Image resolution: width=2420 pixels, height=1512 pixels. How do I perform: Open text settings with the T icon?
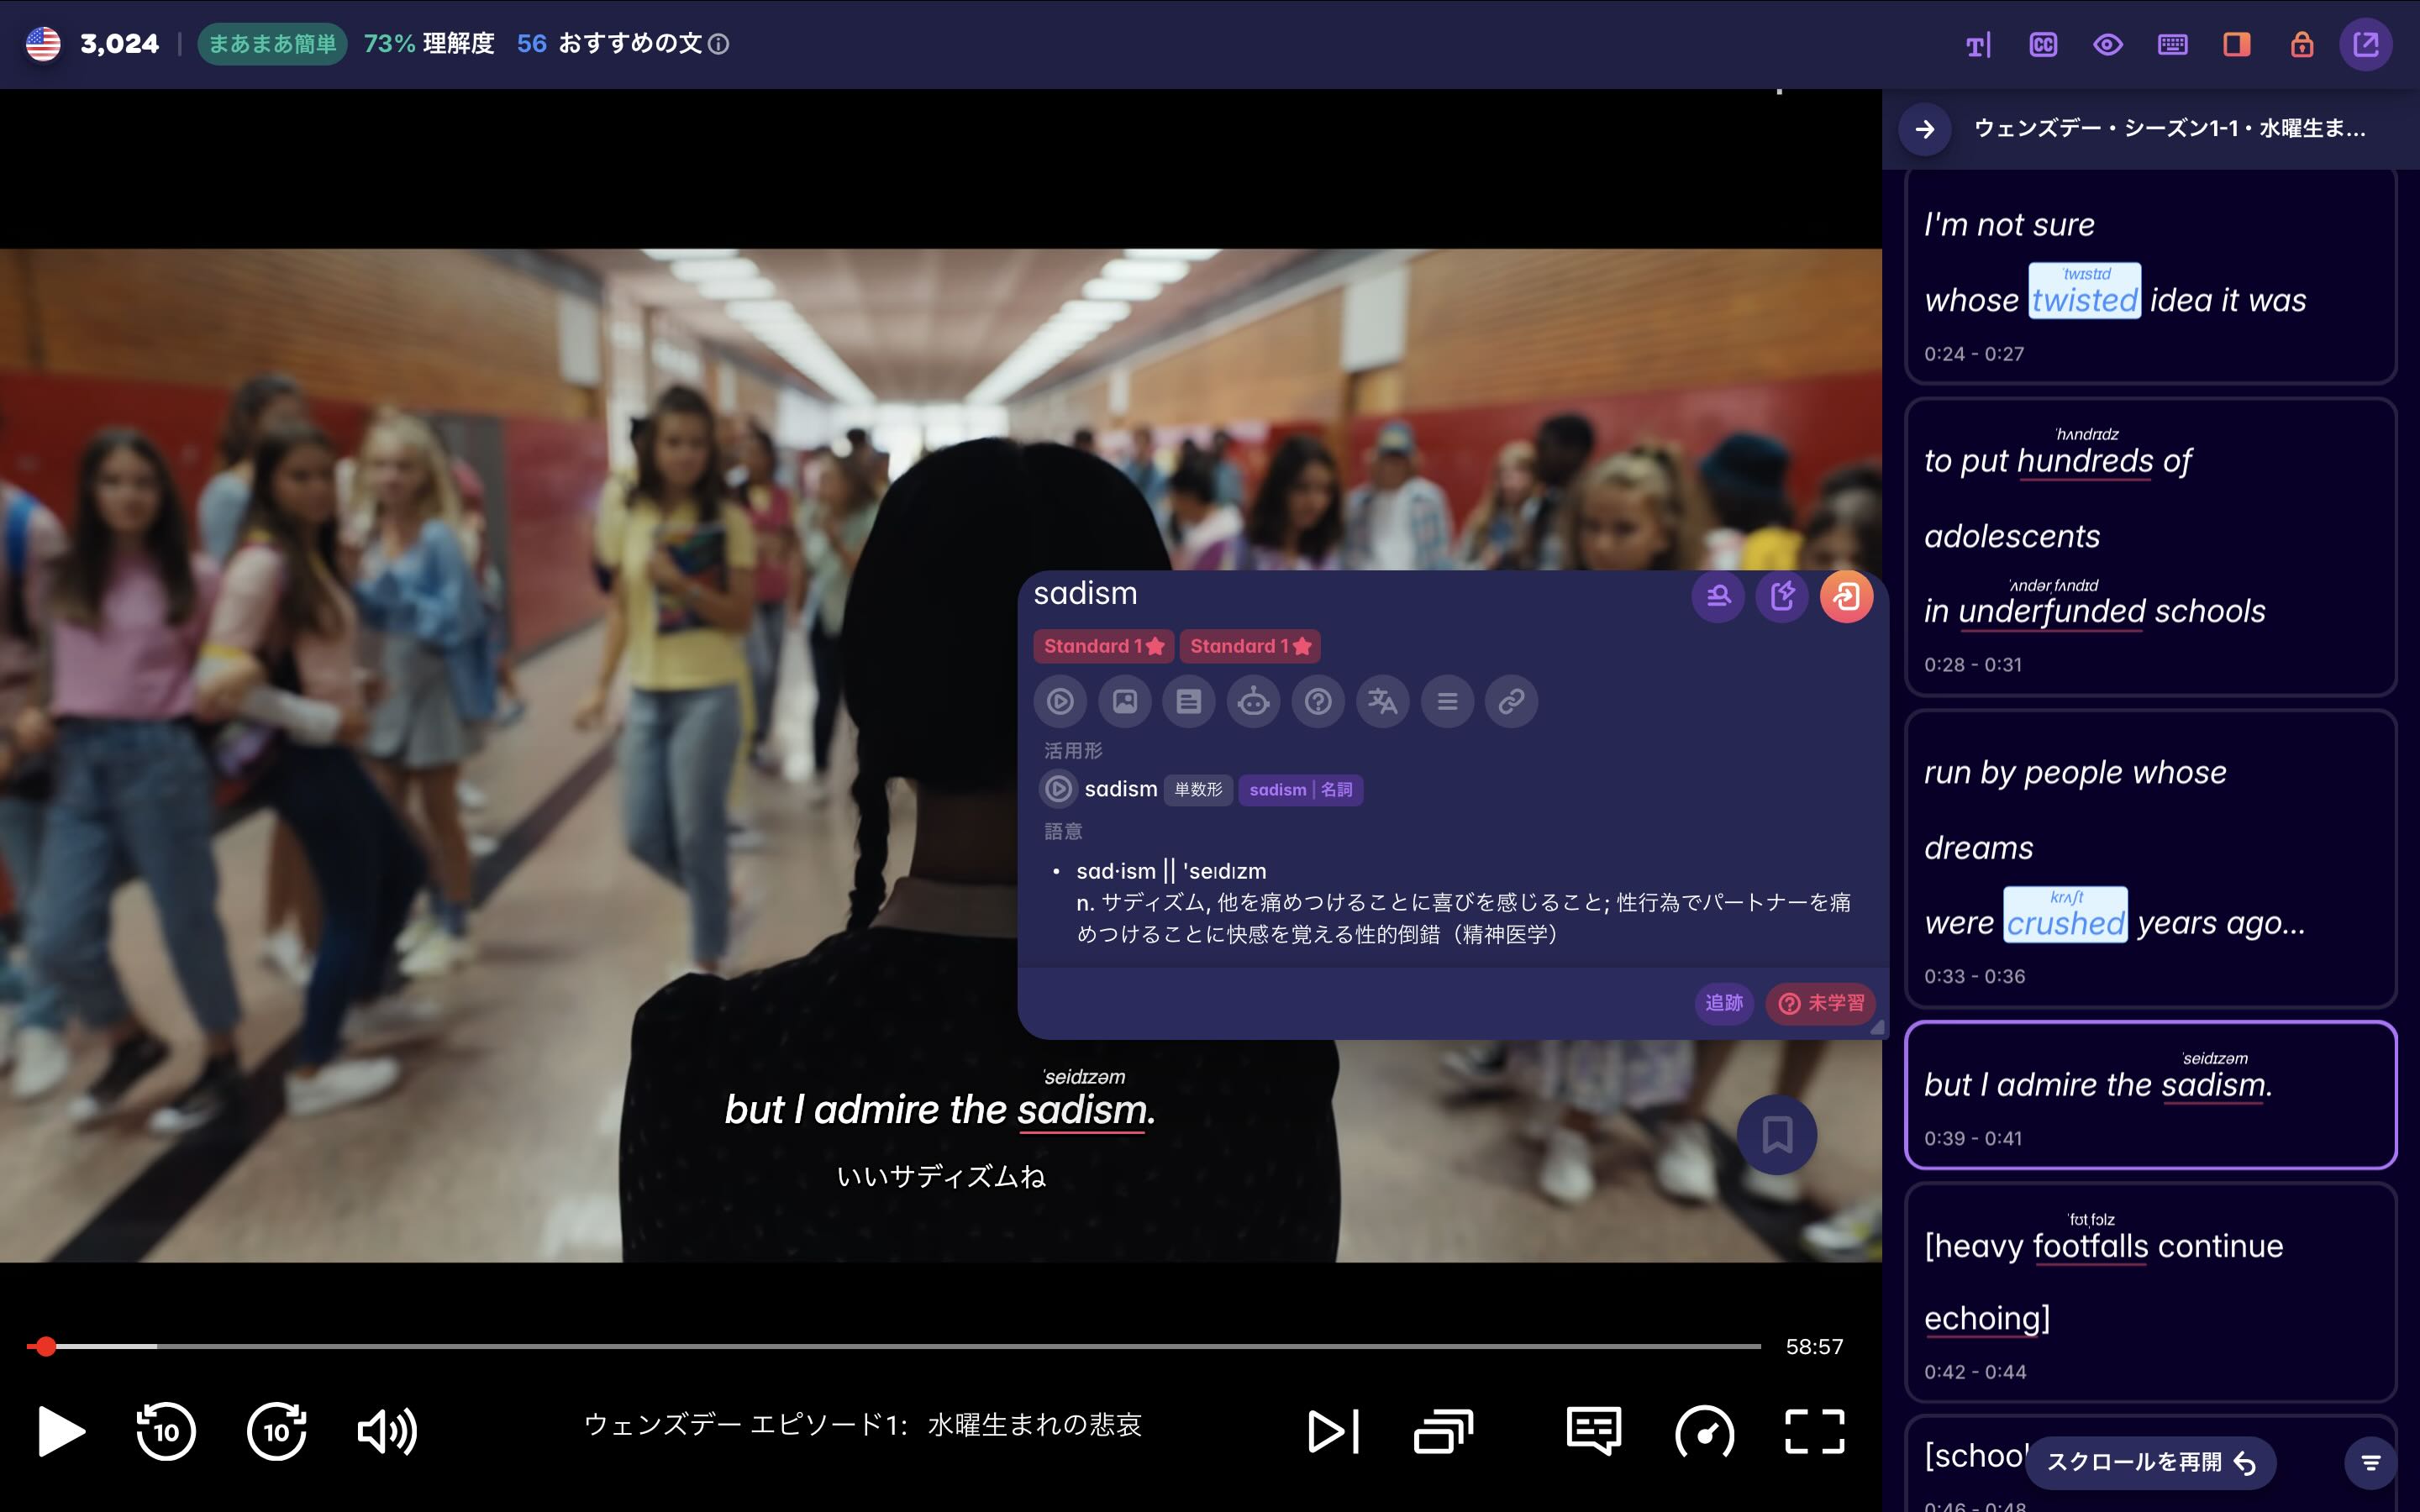click(1978, 44)
